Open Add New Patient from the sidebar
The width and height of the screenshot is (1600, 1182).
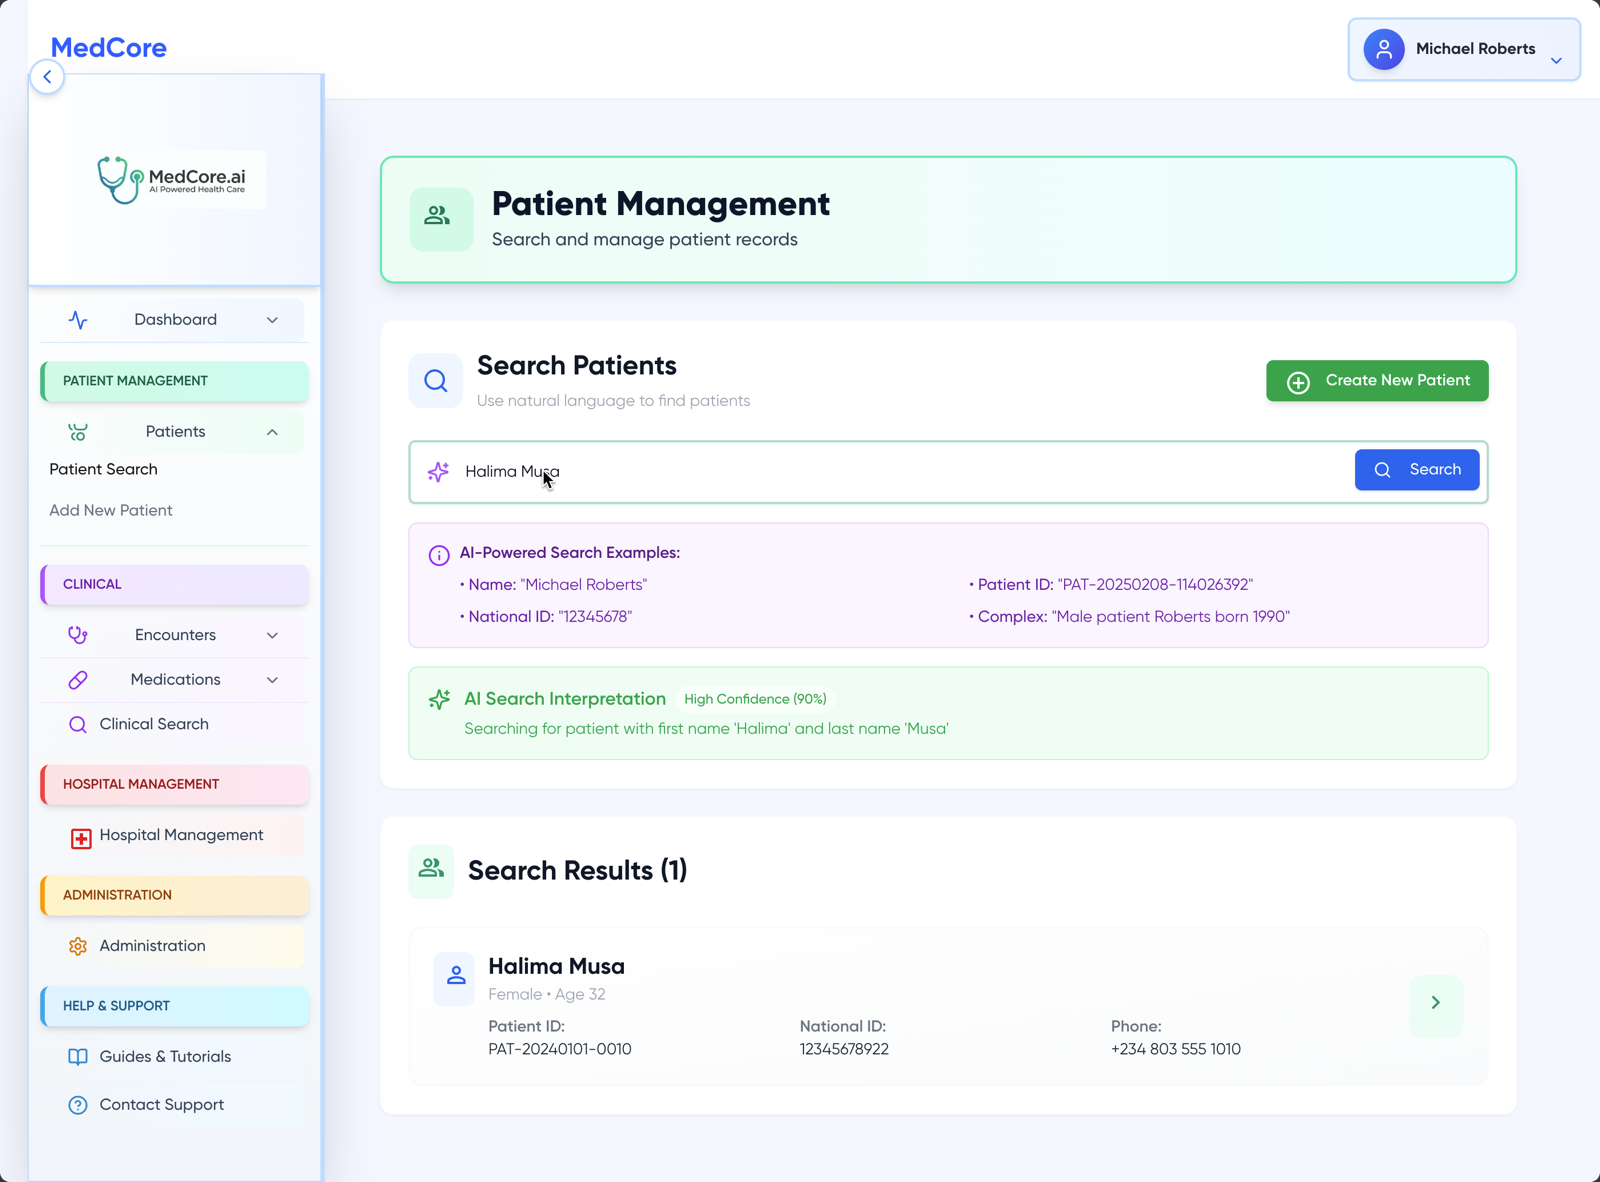tap(111, 510)
